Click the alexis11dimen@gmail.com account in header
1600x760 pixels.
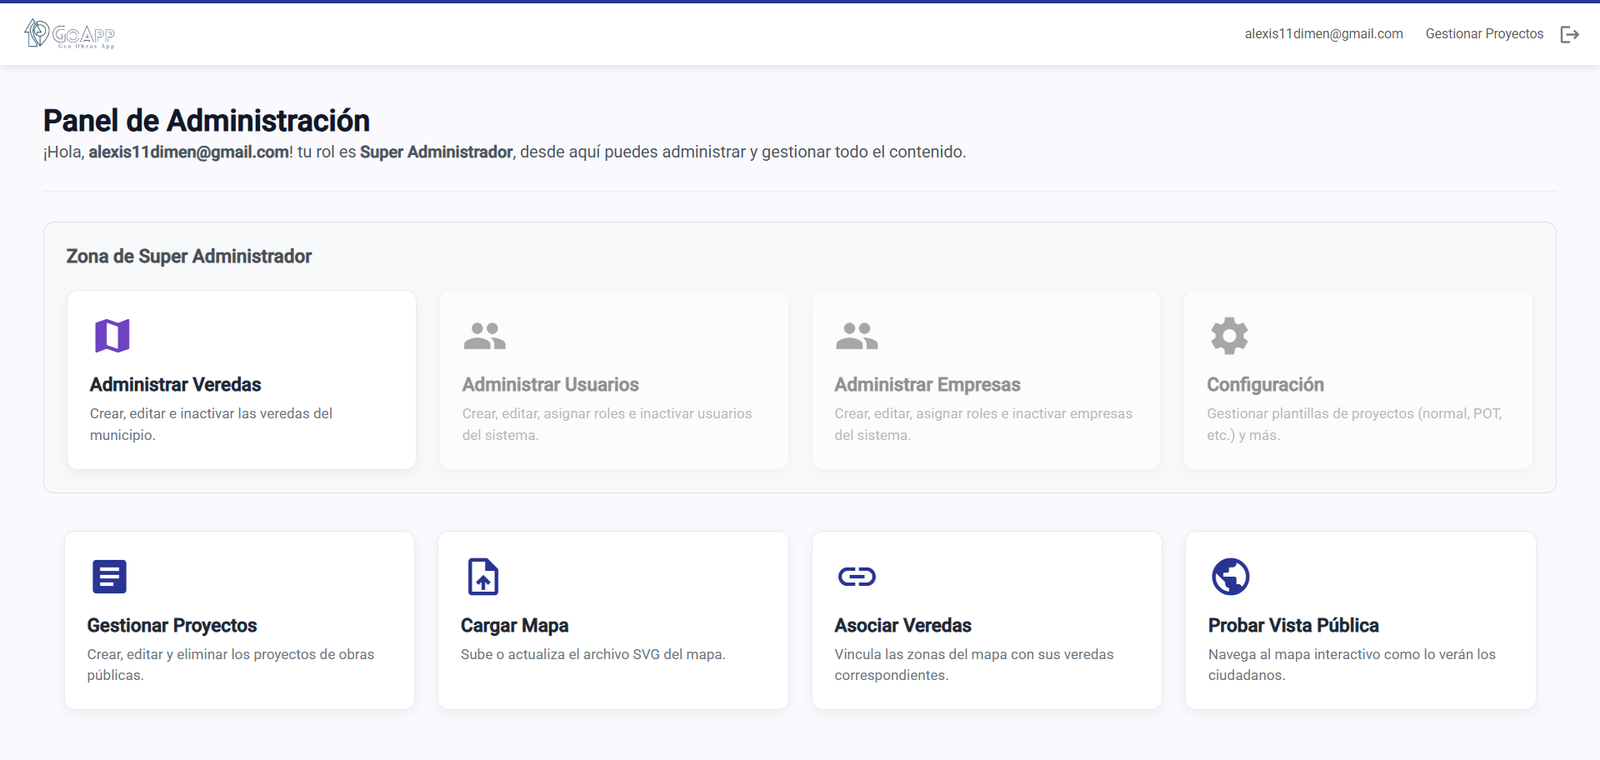pyautogui.click(x=1323, y=34)
